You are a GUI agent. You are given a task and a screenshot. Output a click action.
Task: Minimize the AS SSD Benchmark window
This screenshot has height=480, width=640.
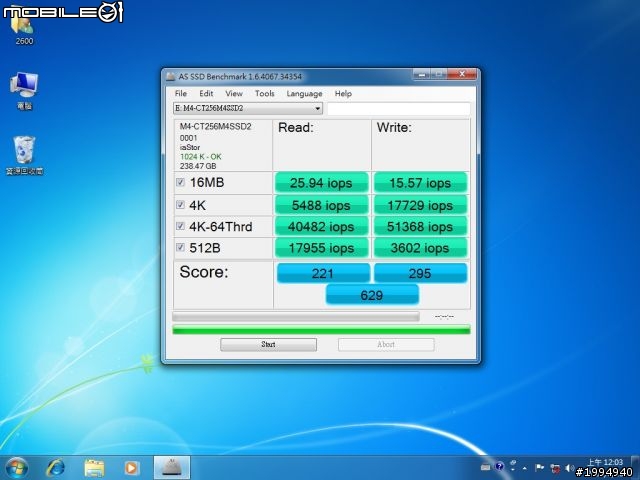[422, 74]
